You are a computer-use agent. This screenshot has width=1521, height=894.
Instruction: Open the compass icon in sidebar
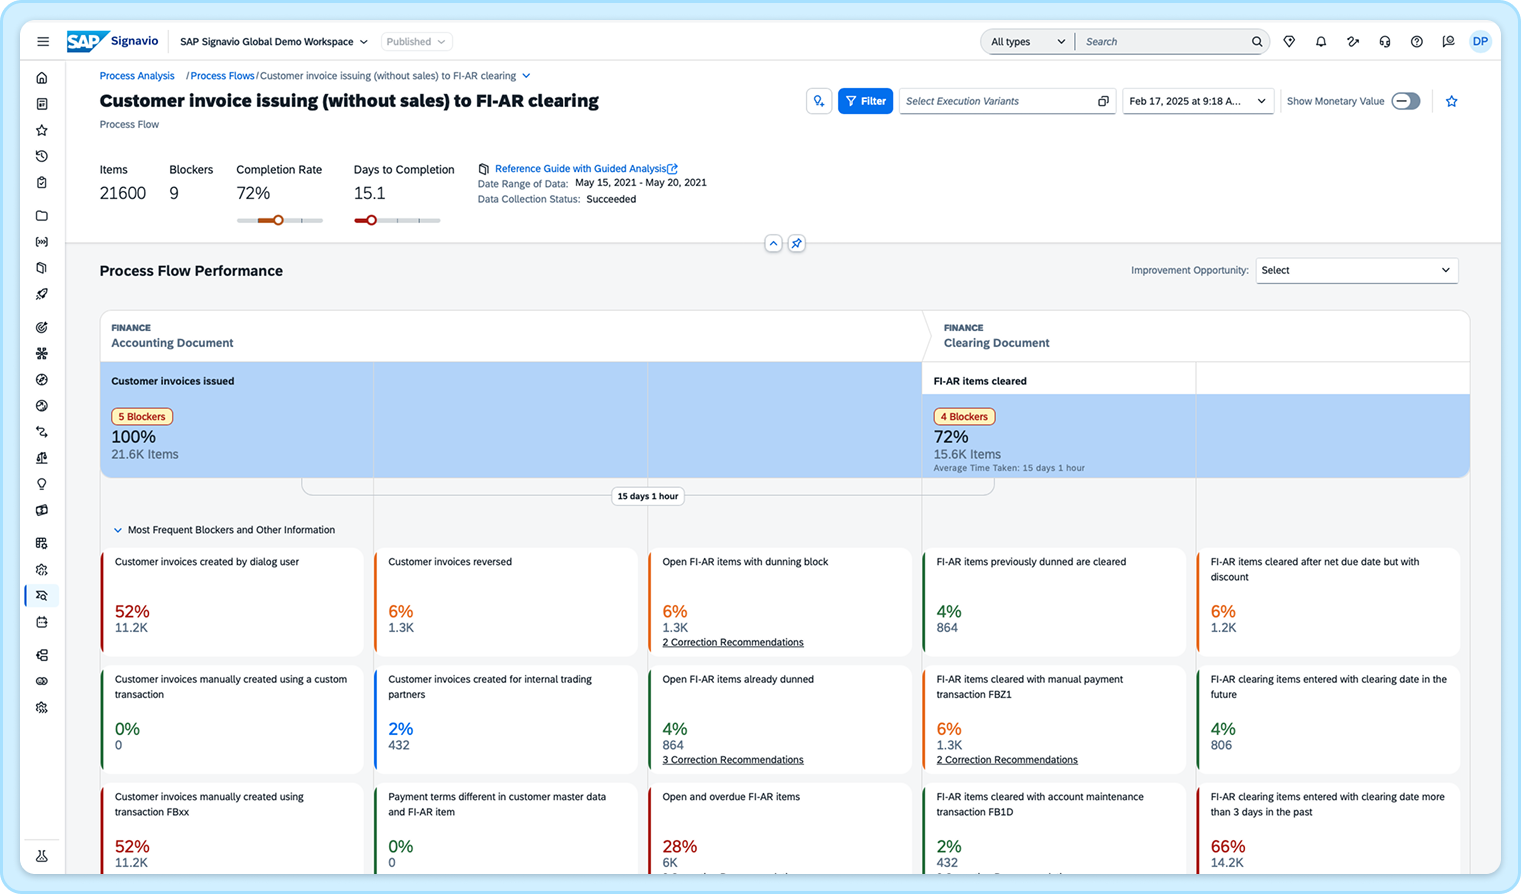(x=42, y=380)
